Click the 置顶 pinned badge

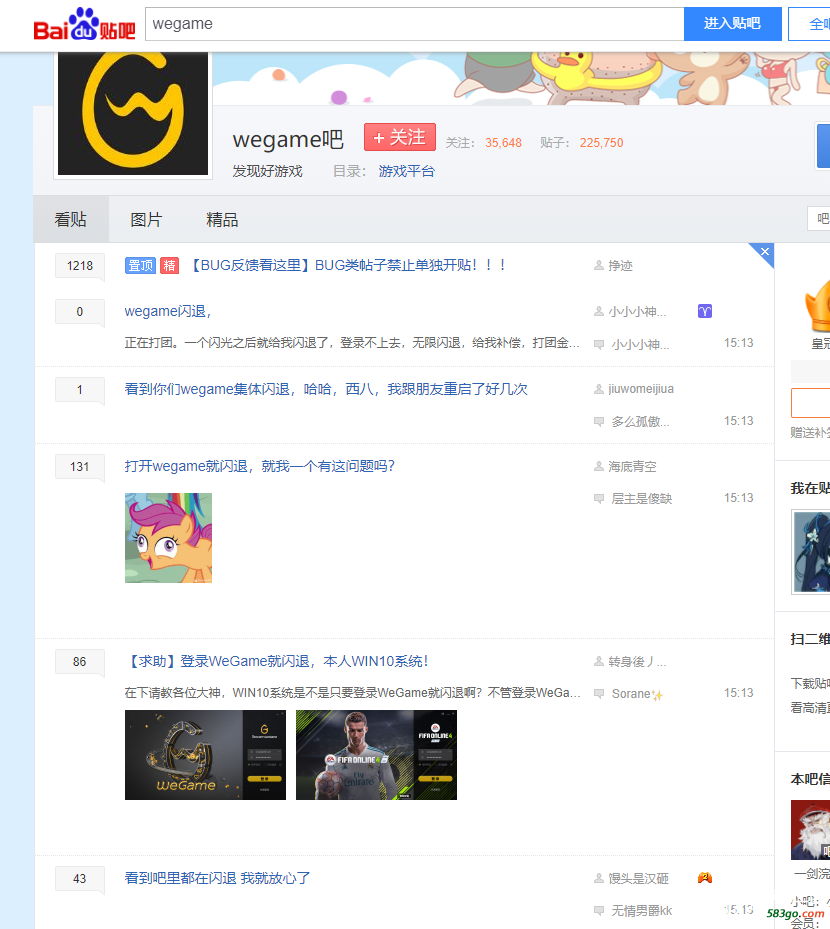(140, 265)
